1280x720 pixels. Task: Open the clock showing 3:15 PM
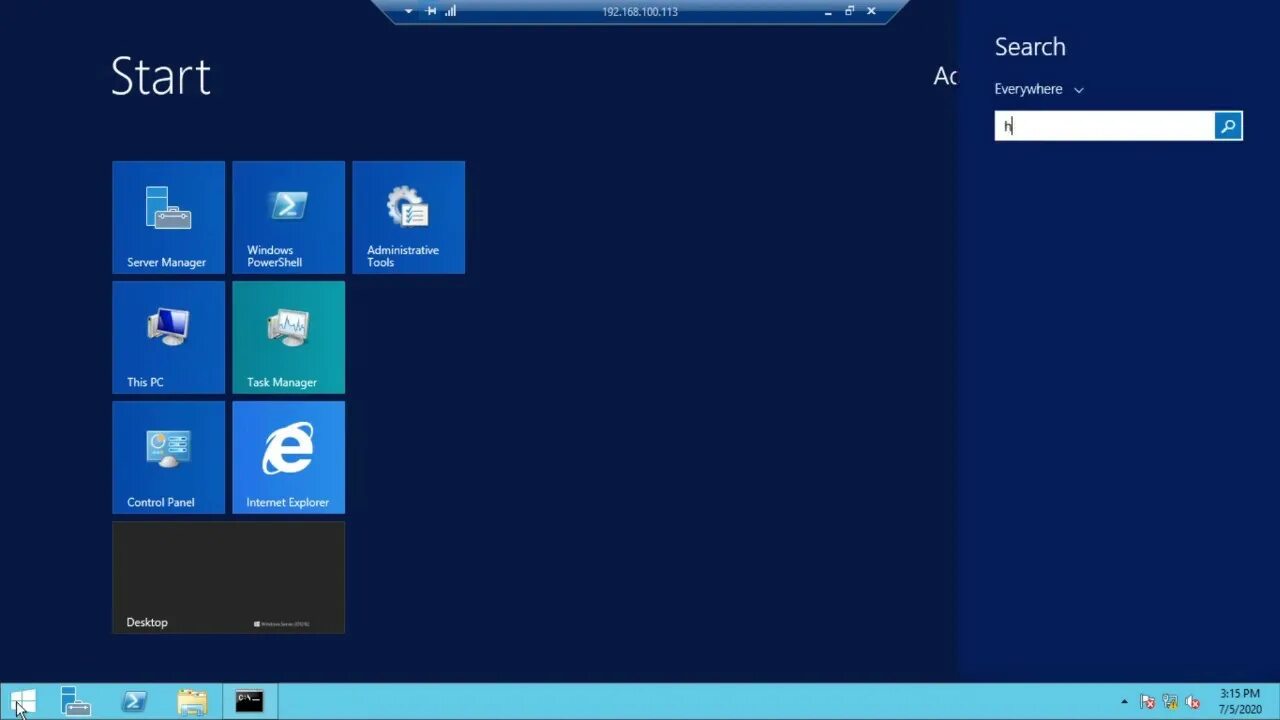1240,702
